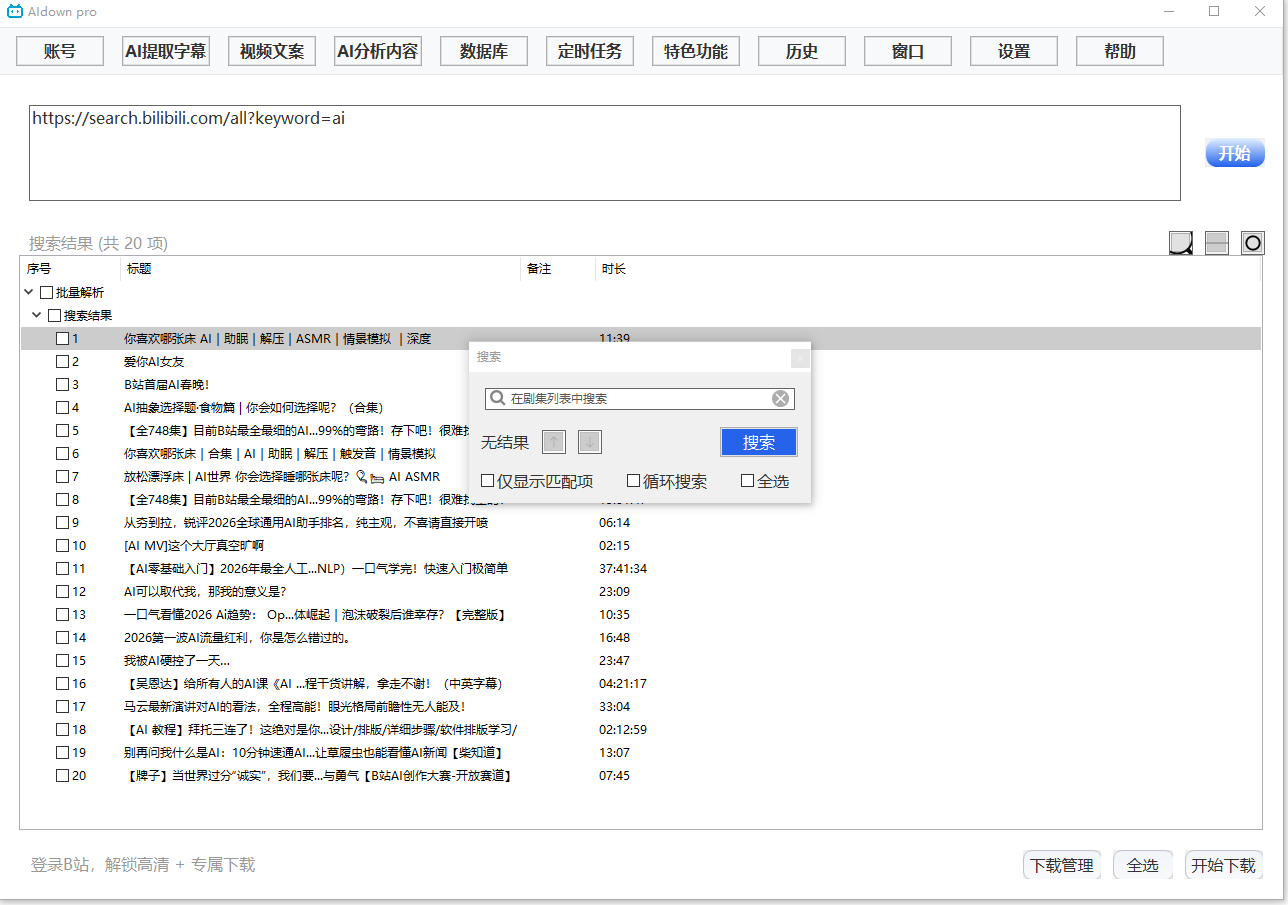This screenshot has width=1288, height=905.
Task: Jump to previous match with the up arrow
Action: tap(553, 441)
